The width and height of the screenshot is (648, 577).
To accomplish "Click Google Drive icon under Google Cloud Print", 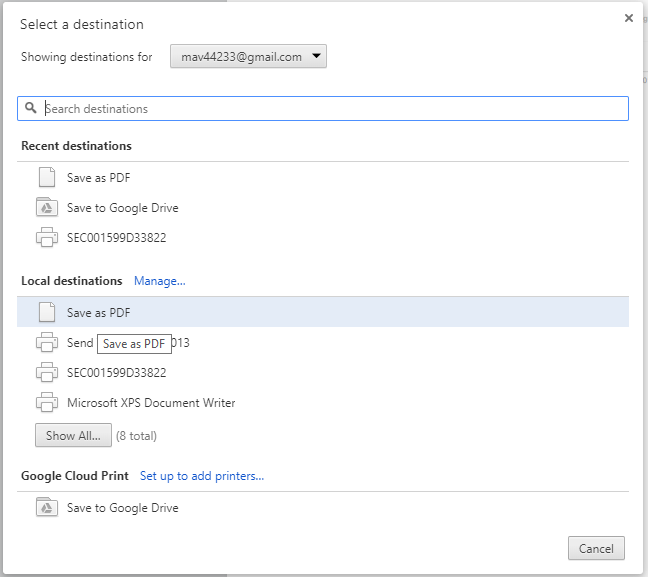I will (x=46, y=508).
